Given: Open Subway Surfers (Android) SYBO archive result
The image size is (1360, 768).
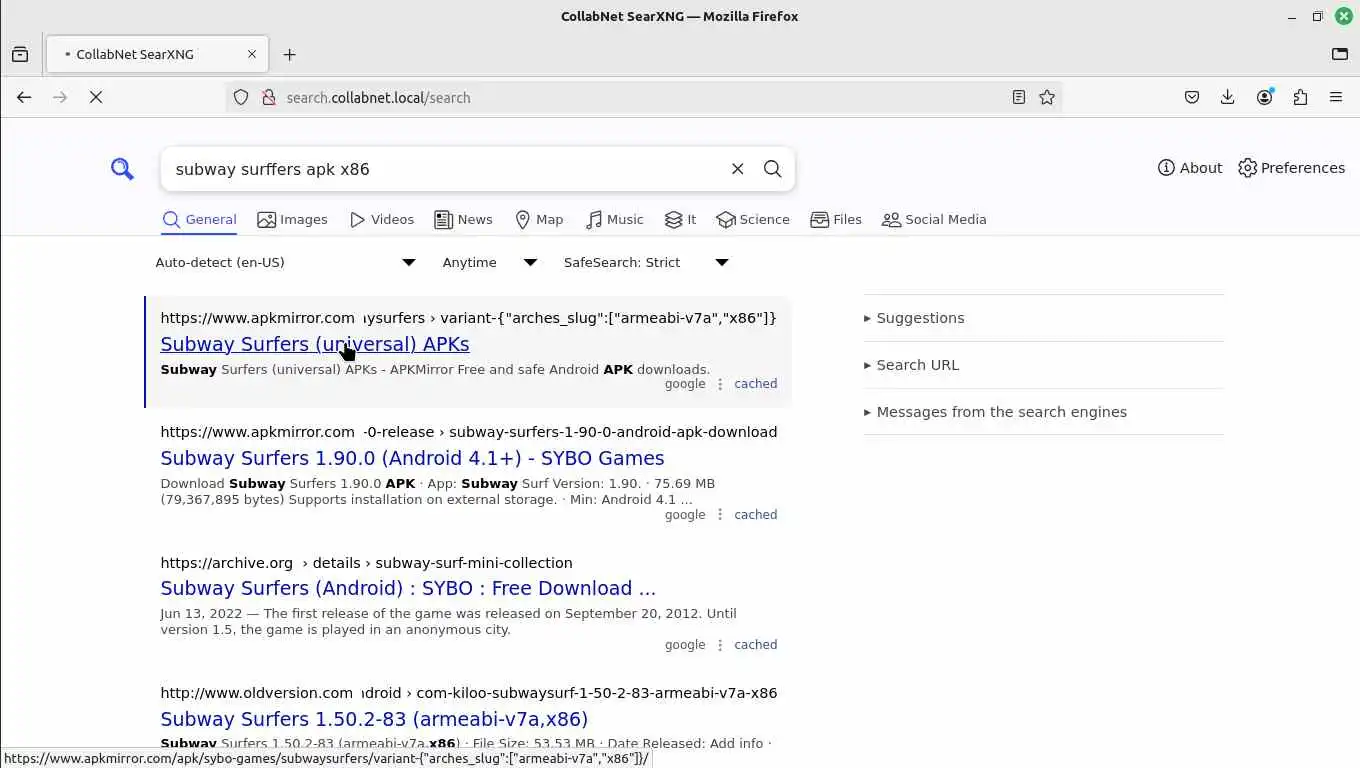Looking at the screenshot, I should (x=408, y=588).
